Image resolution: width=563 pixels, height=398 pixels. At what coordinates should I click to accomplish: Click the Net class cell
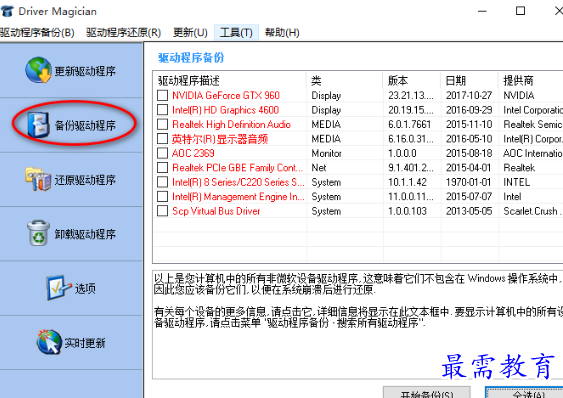coord(319,167)
